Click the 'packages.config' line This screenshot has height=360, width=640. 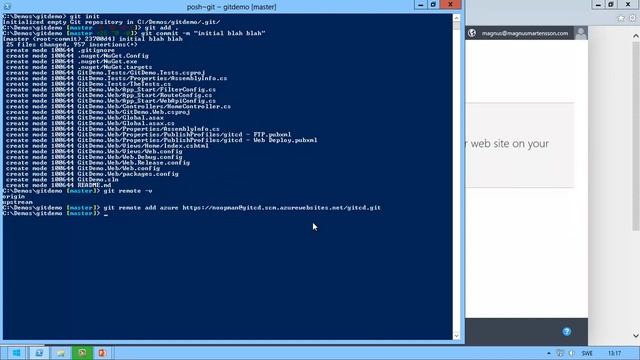92,174
